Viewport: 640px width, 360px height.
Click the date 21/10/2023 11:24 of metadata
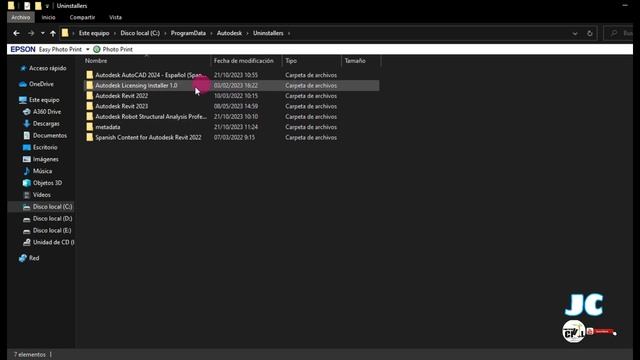tap(236, 127)
